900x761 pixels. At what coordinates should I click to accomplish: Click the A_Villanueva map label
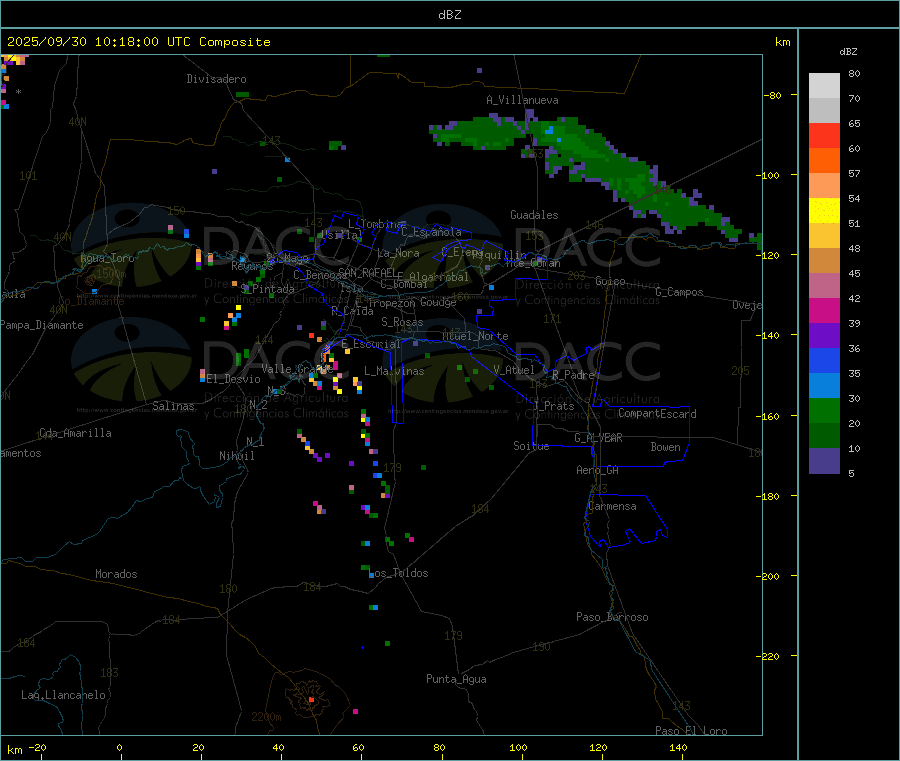[522, 100]
